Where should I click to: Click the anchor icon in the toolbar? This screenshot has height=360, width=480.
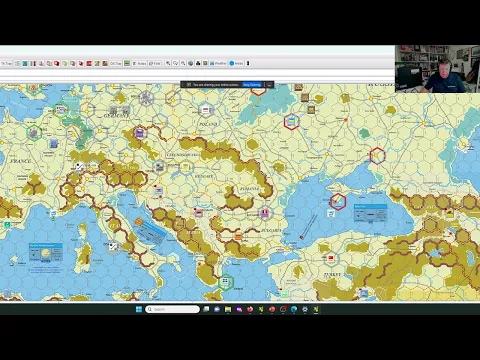click(41, 63)
